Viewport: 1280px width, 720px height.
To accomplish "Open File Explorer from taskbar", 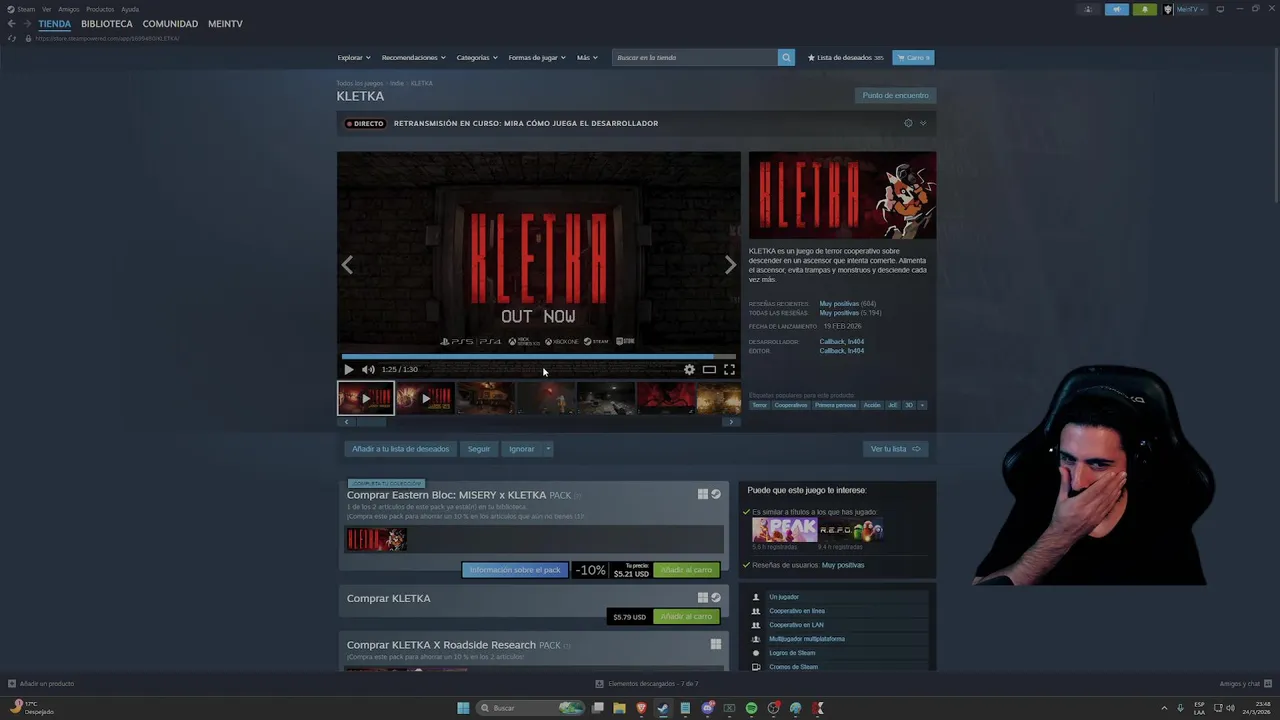I will click(619, 708).
